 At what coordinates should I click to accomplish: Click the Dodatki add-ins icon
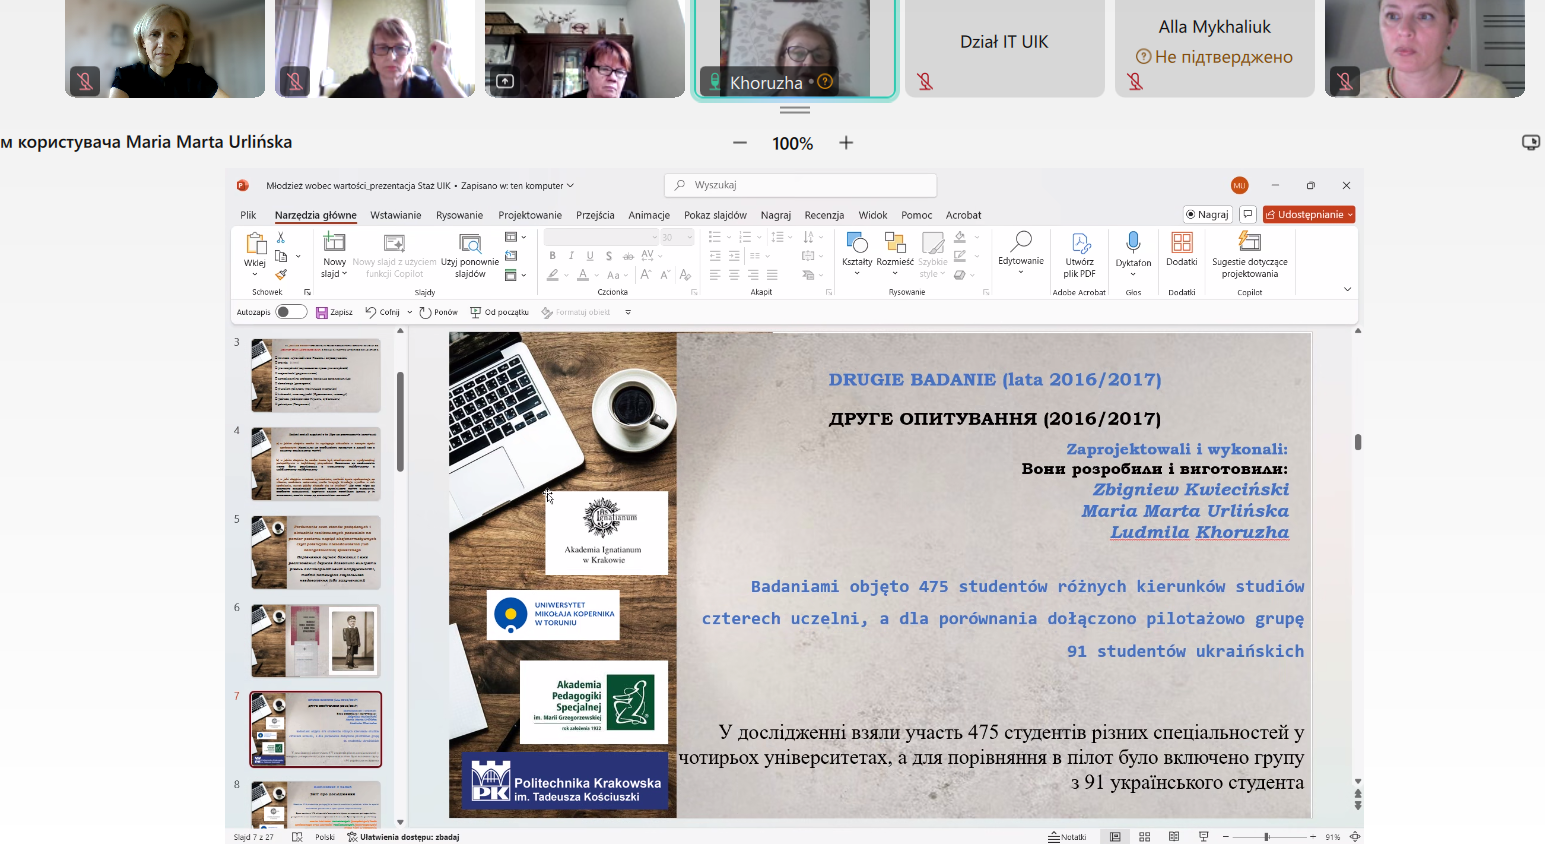(1181, 243)
